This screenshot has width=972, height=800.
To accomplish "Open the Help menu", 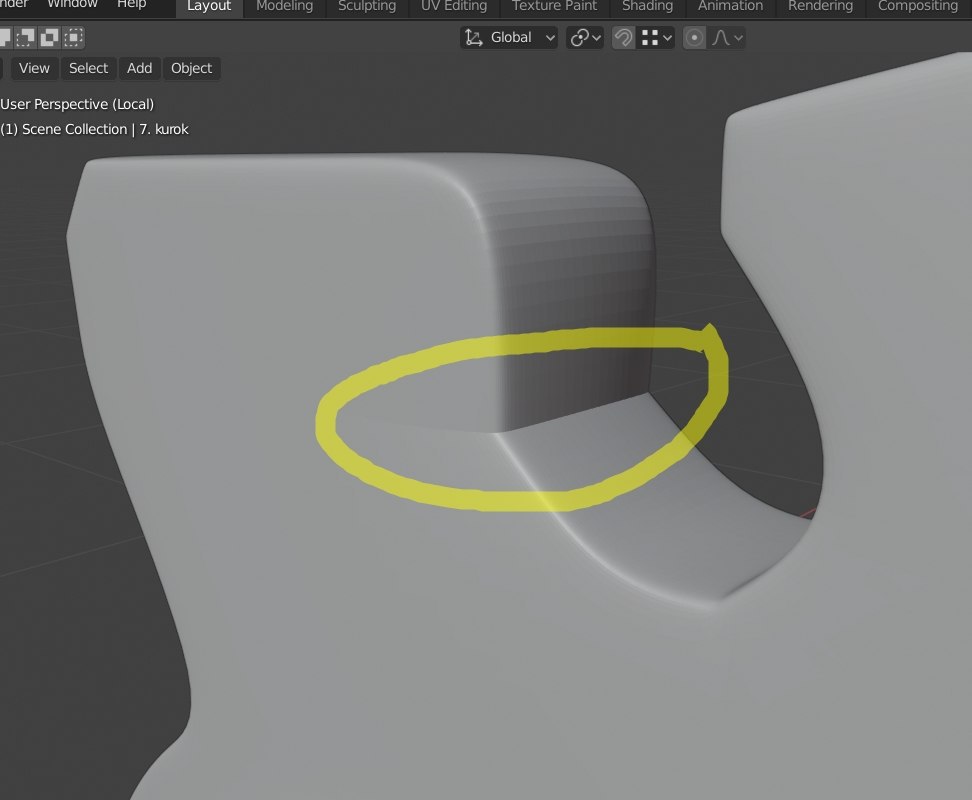I will click(x=131, y=4).
